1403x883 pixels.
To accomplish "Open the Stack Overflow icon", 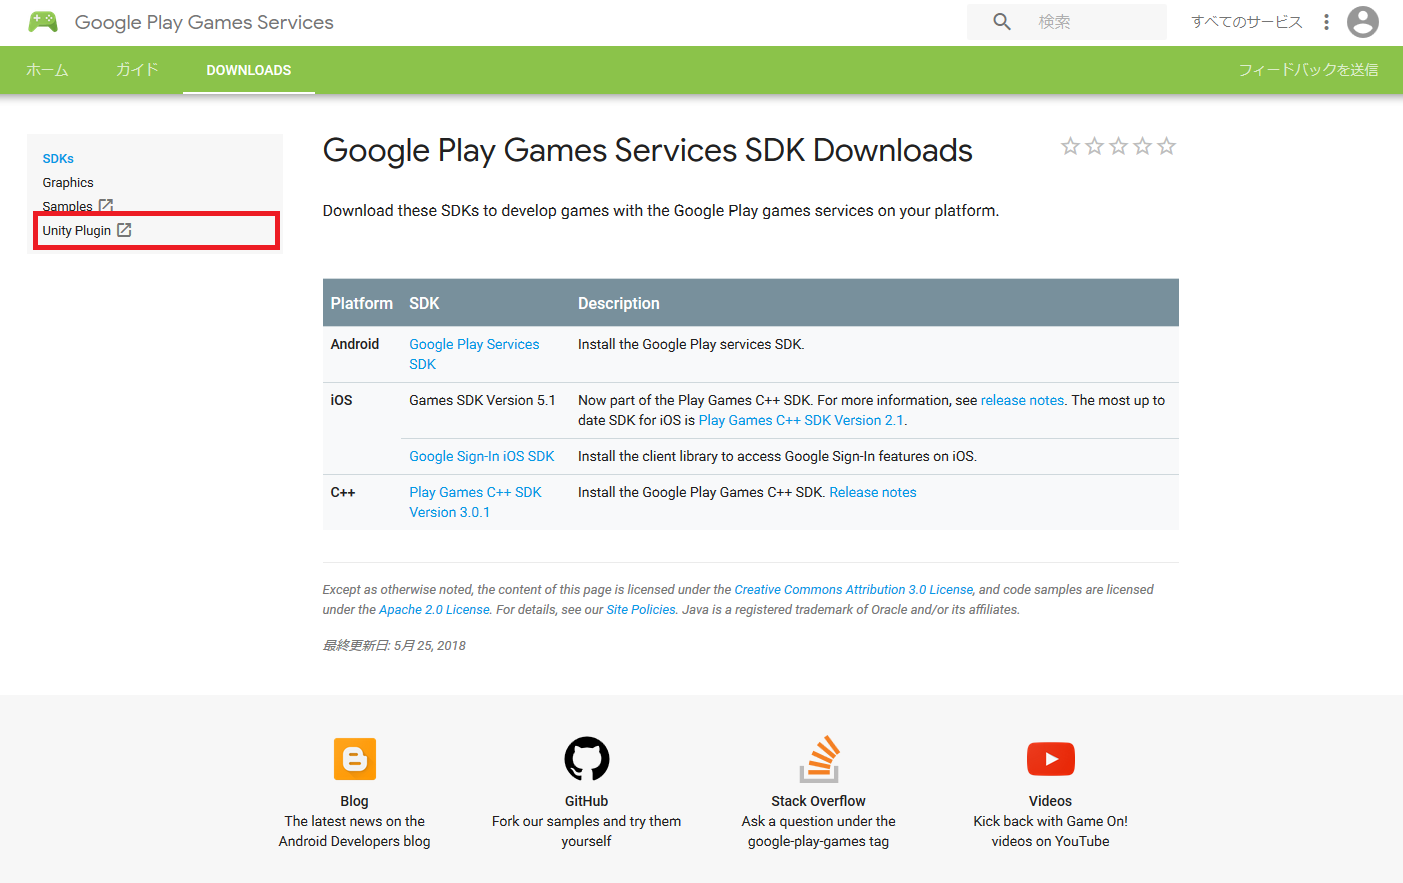I will 819,759.
